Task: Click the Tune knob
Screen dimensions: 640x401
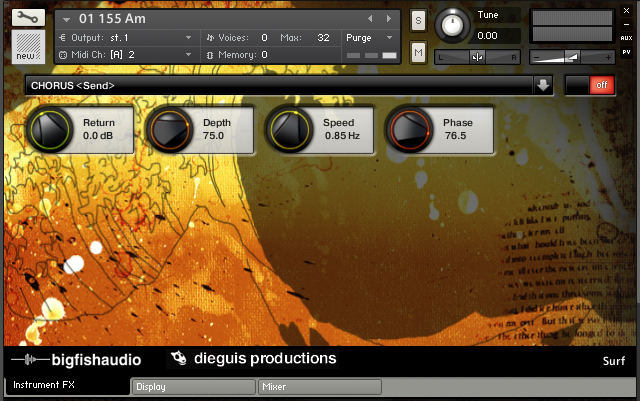Action: pyautogui.click(x=451, y=25)
